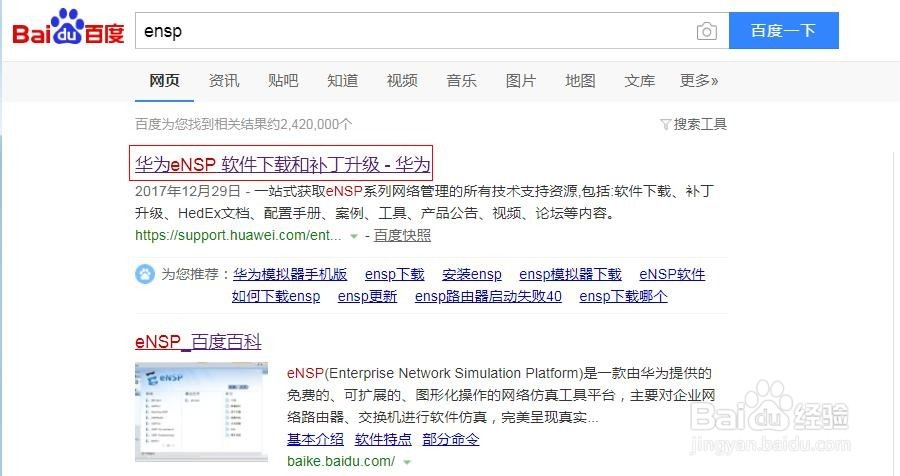Click the support.huawei.com URL
Image resolution: width=900 pixels, height=476 pixels.
point(238,235)
